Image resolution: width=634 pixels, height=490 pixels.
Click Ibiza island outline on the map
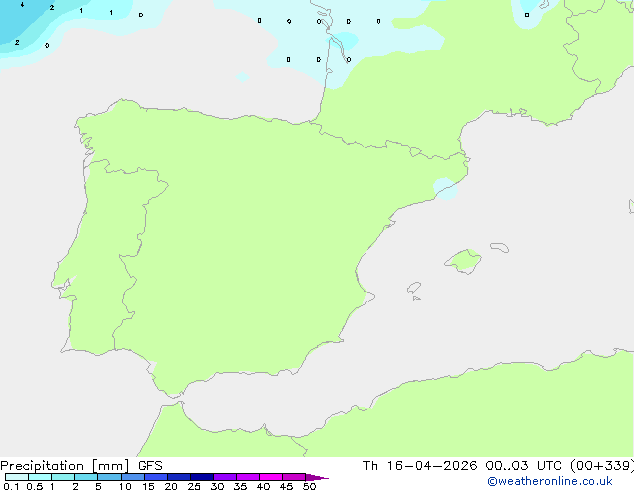coord(414,288)
